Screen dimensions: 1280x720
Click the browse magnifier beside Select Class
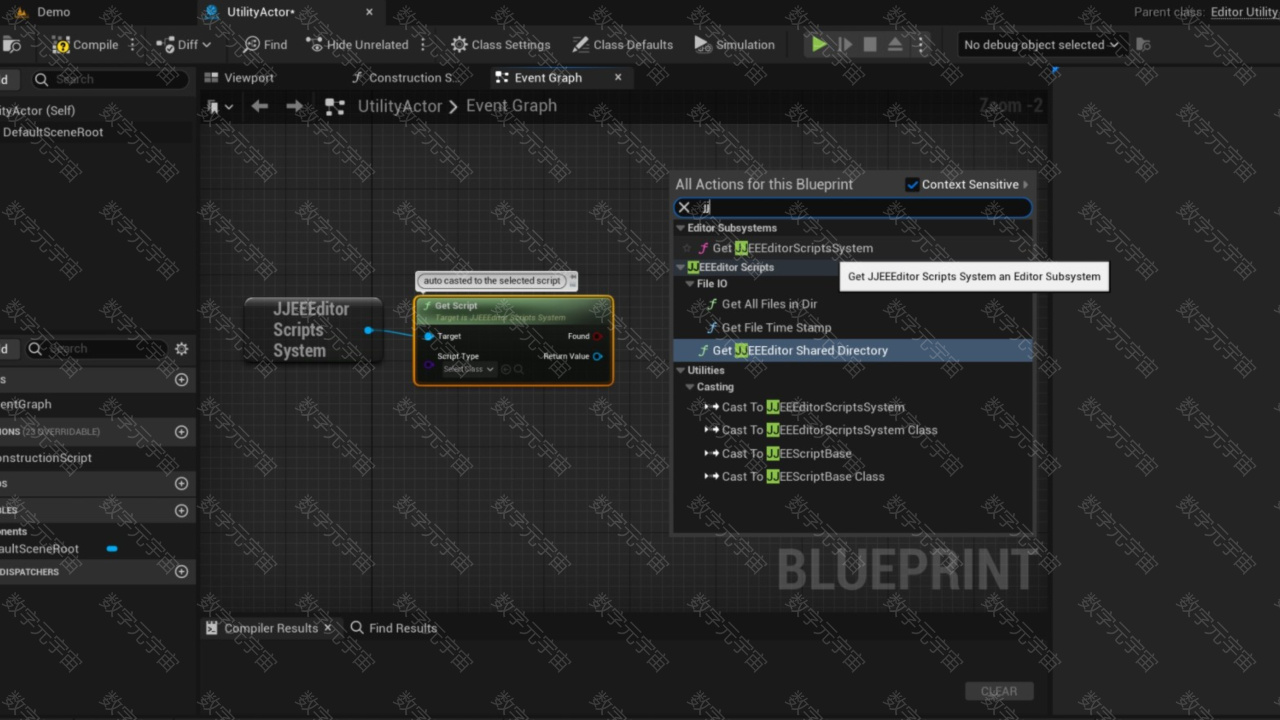click(518, 369)
